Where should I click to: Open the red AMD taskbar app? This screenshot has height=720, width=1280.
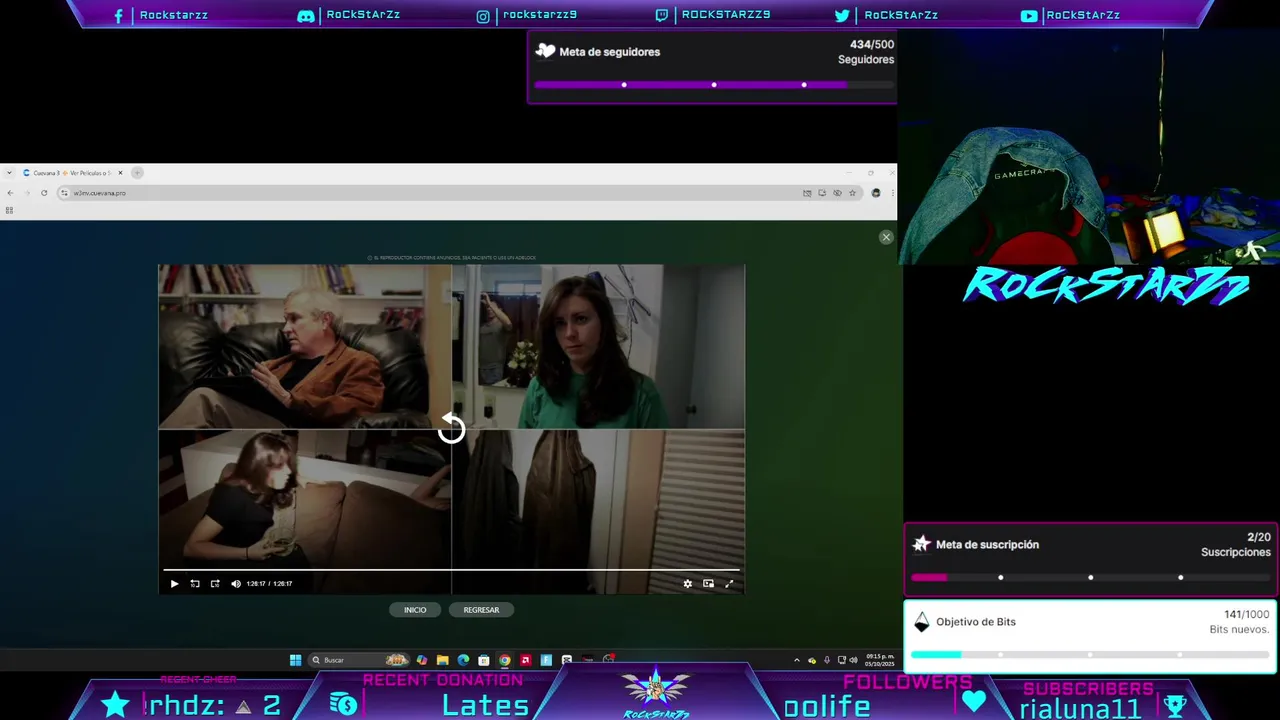[525, 660]
